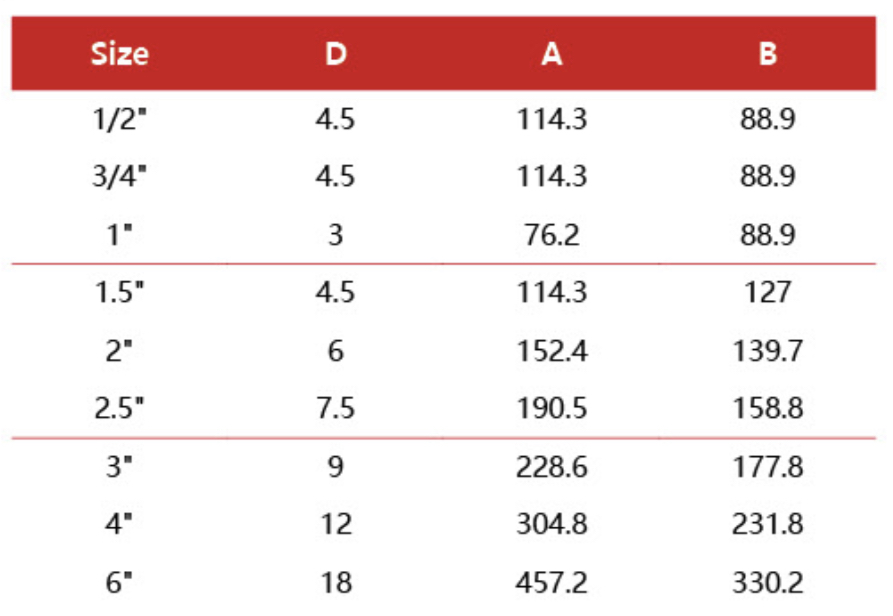Select D value 7.5
This screenshot has width=893, height=616.
[336, 408]
